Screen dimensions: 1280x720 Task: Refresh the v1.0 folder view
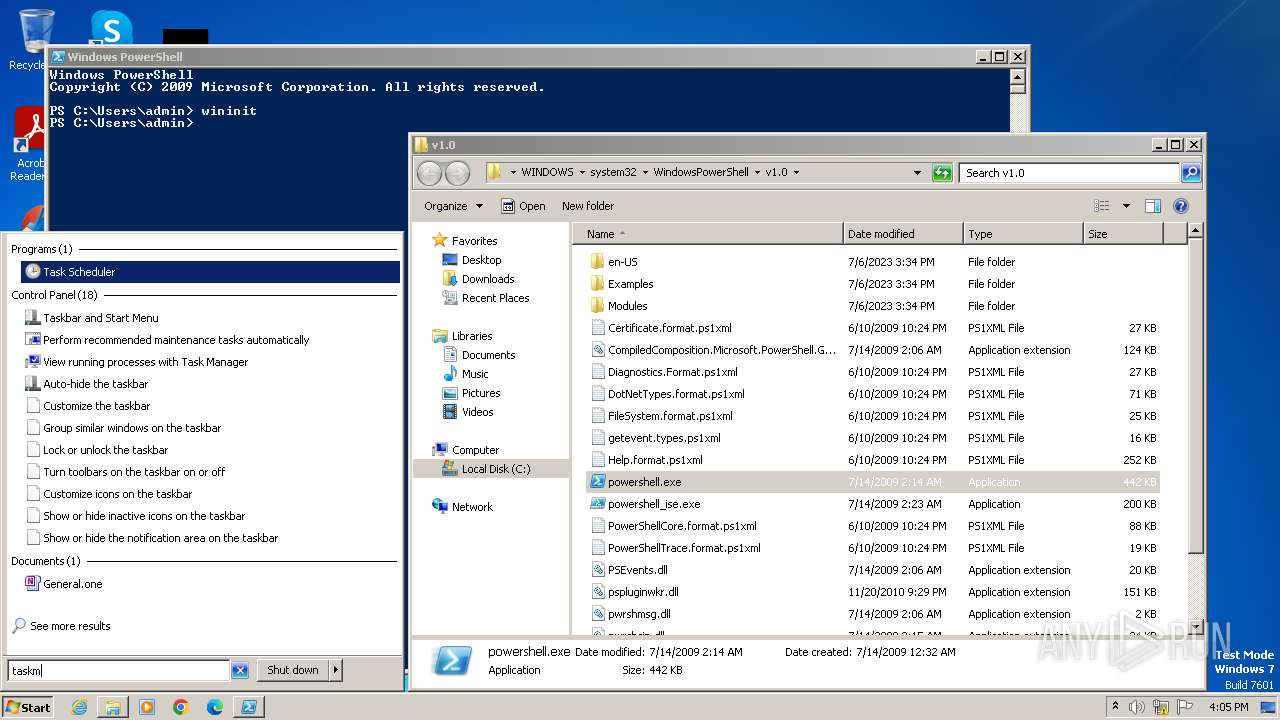click(942, 173)
